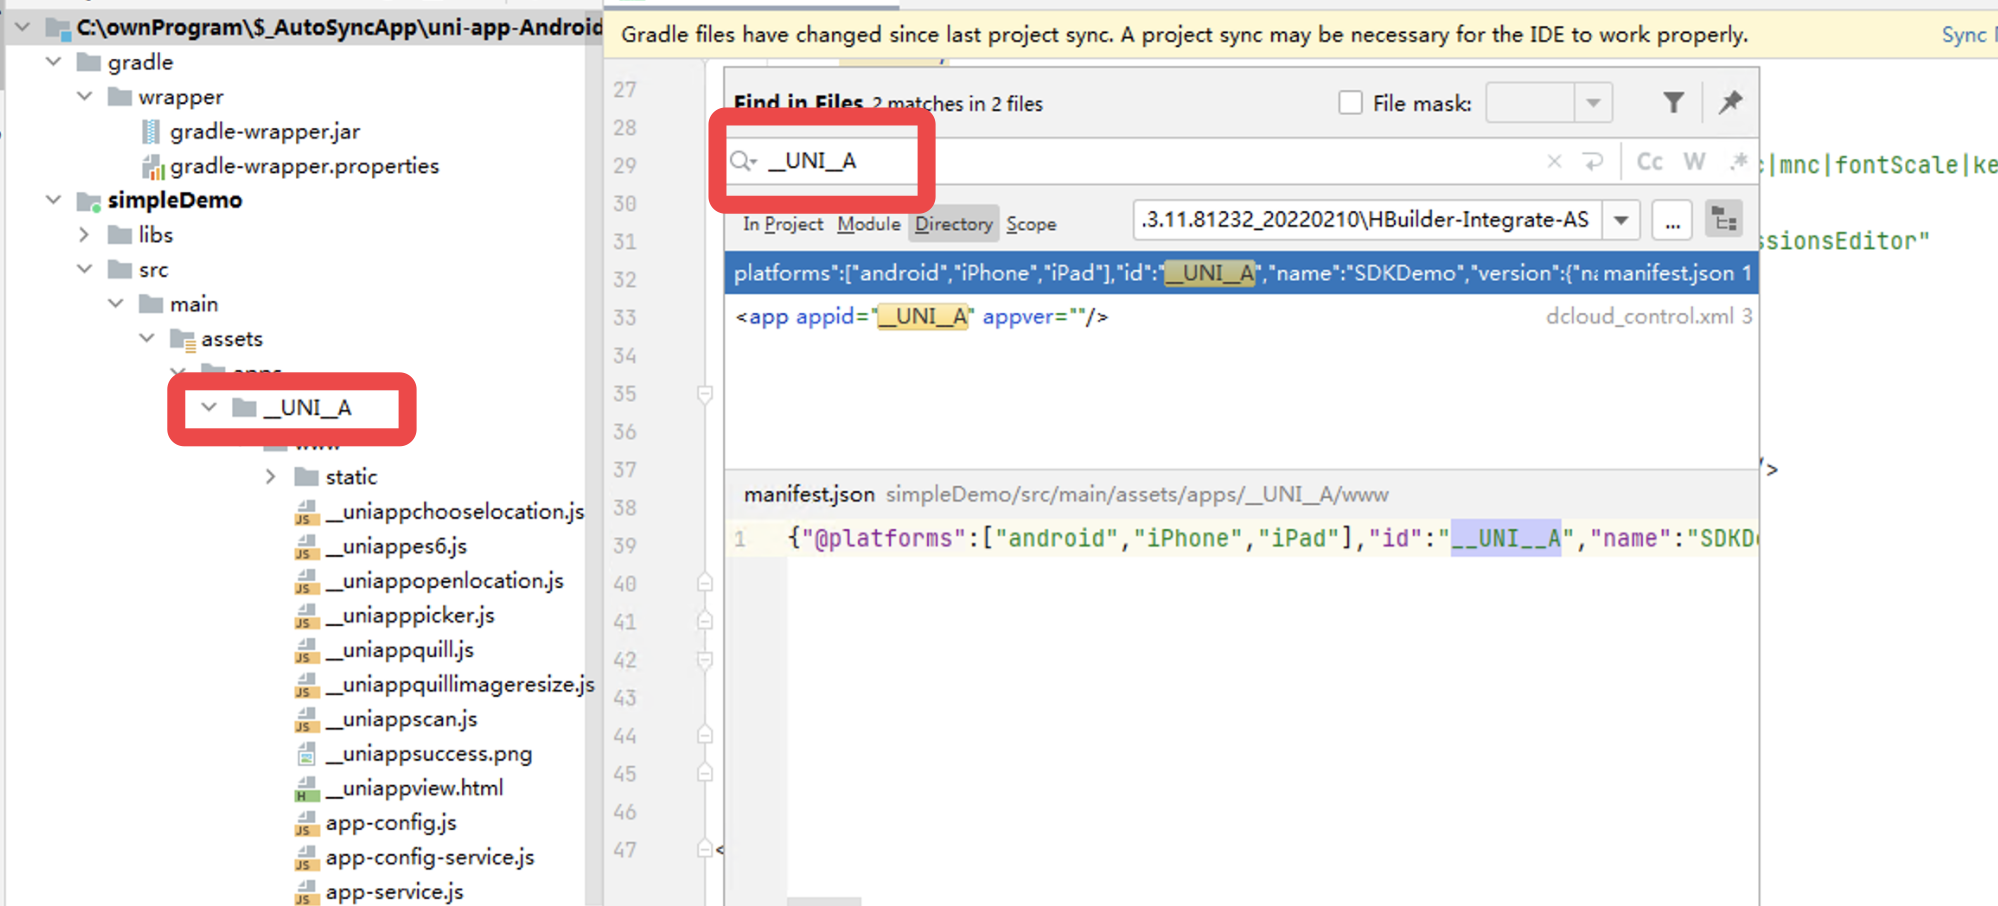
Task: Open selected scope in project tree view icon
Action: (x=1723, y=219)
